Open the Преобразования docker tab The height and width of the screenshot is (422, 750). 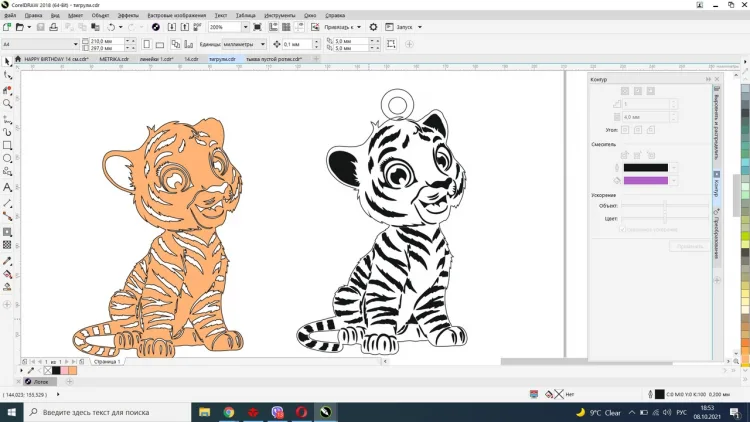pyautogui.click(x=717, y=235)
